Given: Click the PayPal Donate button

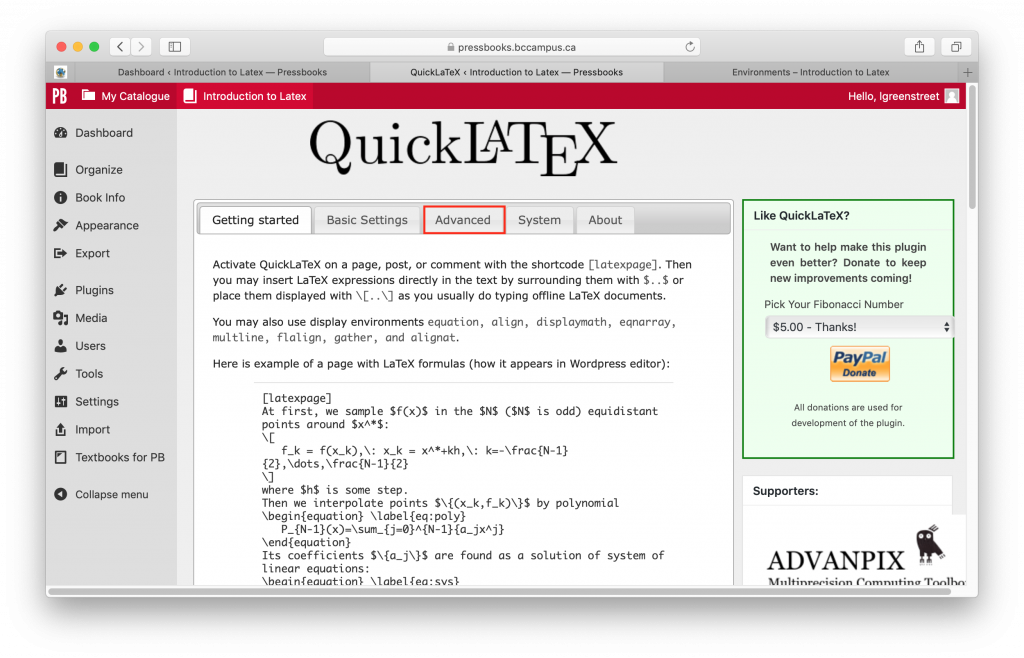Looking at the screenshot, I should click(859, 364).
